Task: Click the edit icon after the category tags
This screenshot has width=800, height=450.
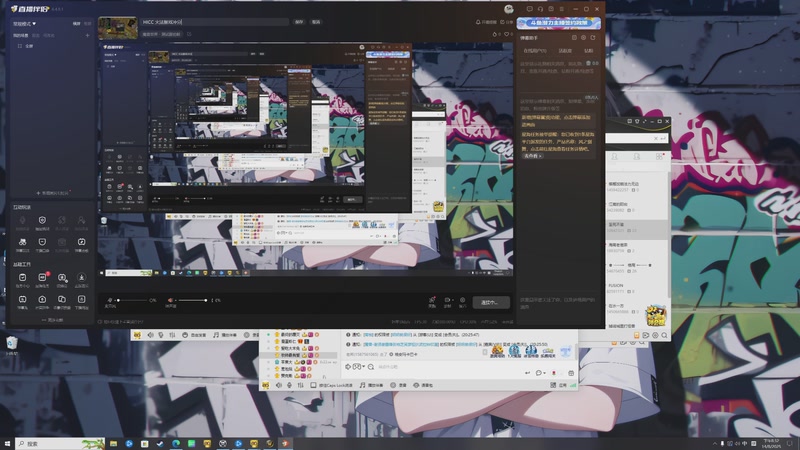Action: (x=189, y=34)
